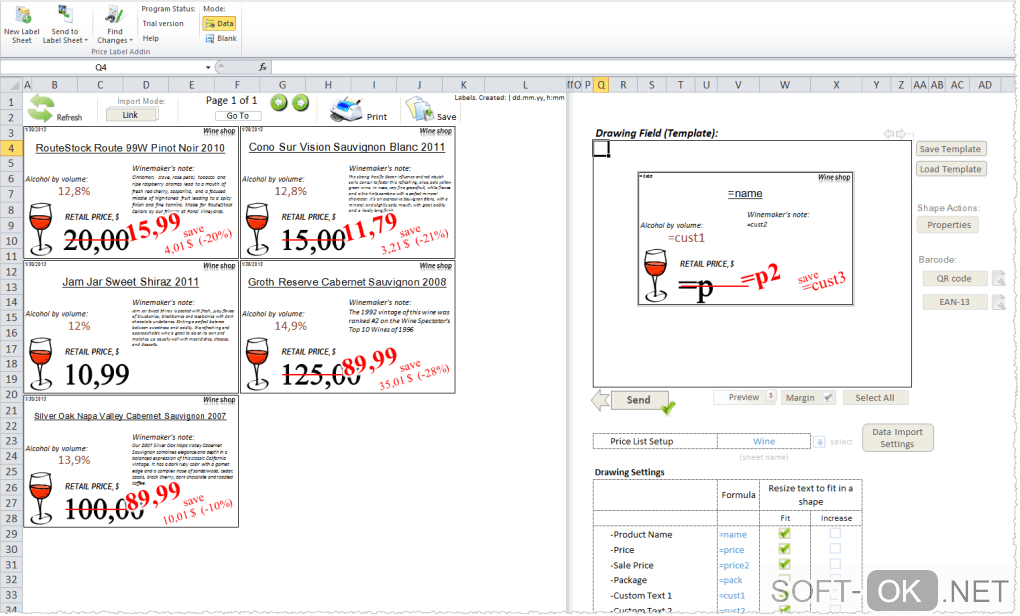The width and height of the screenshot is (1020, 616).
Task: Open the sheet select dropdown arrow icon
Action: (x=820, y=442)
